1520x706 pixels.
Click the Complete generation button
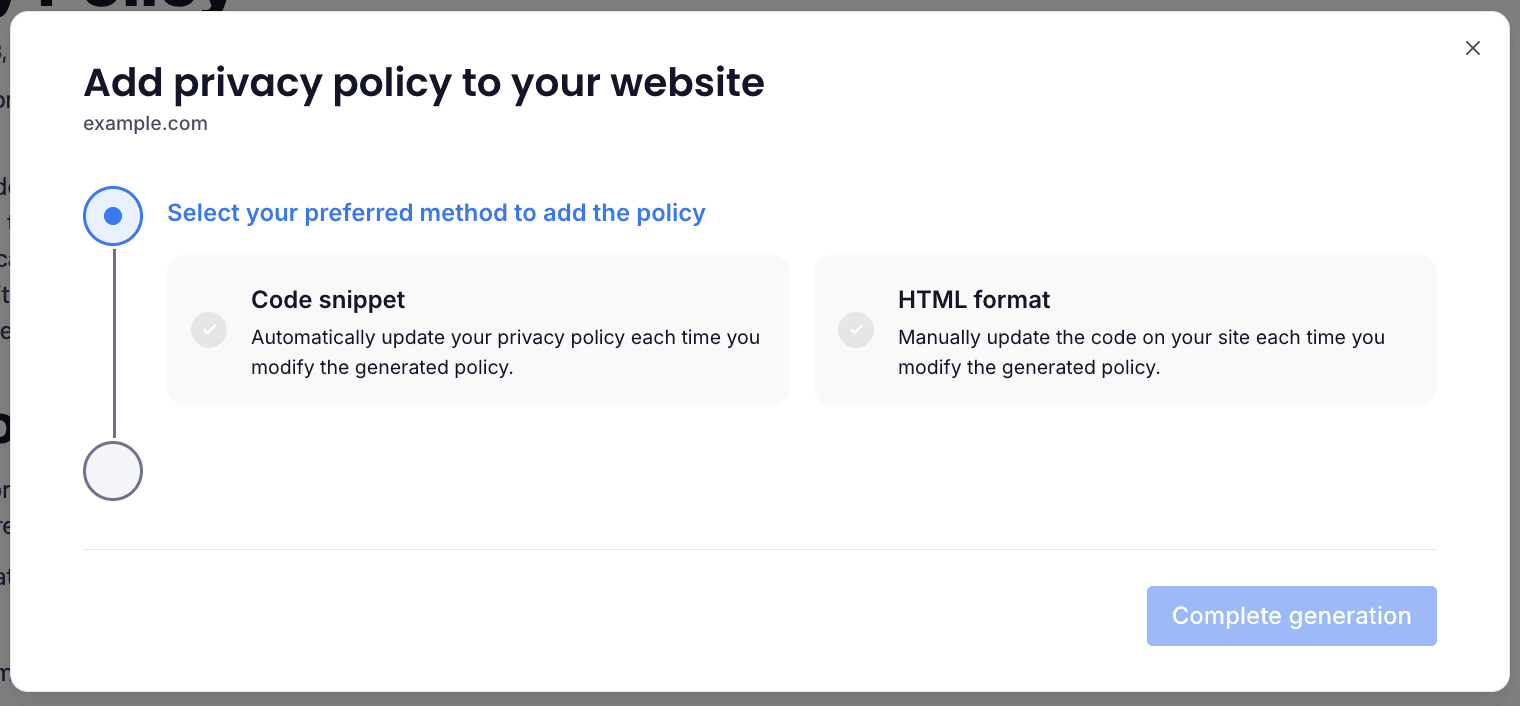[x=1291, y=616]
